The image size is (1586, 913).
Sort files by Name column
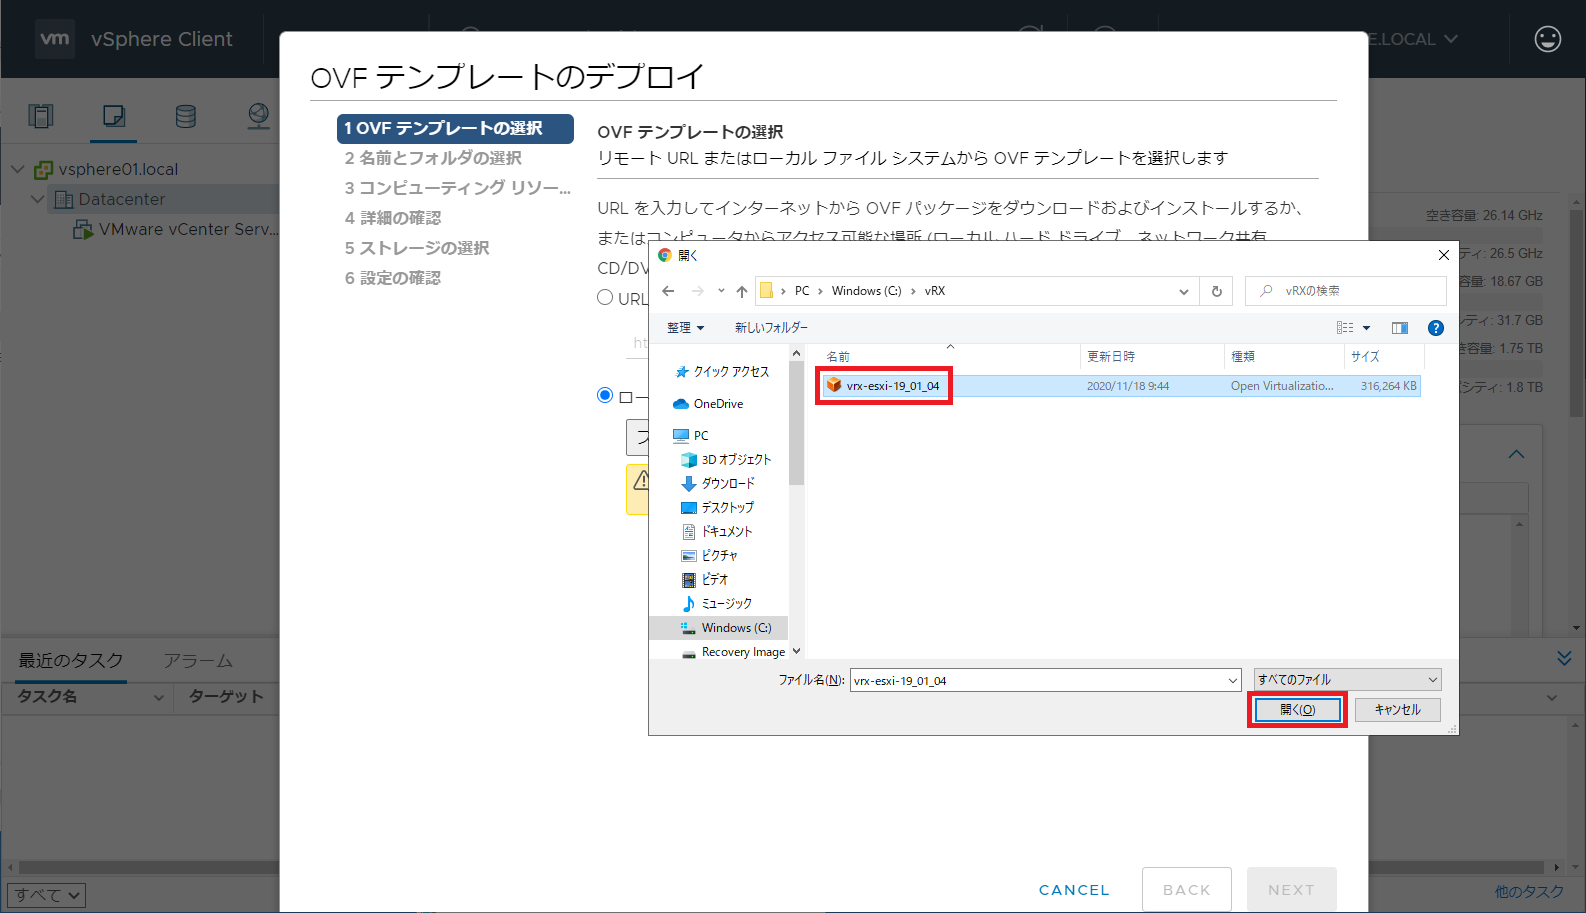[x=838, y=357]
